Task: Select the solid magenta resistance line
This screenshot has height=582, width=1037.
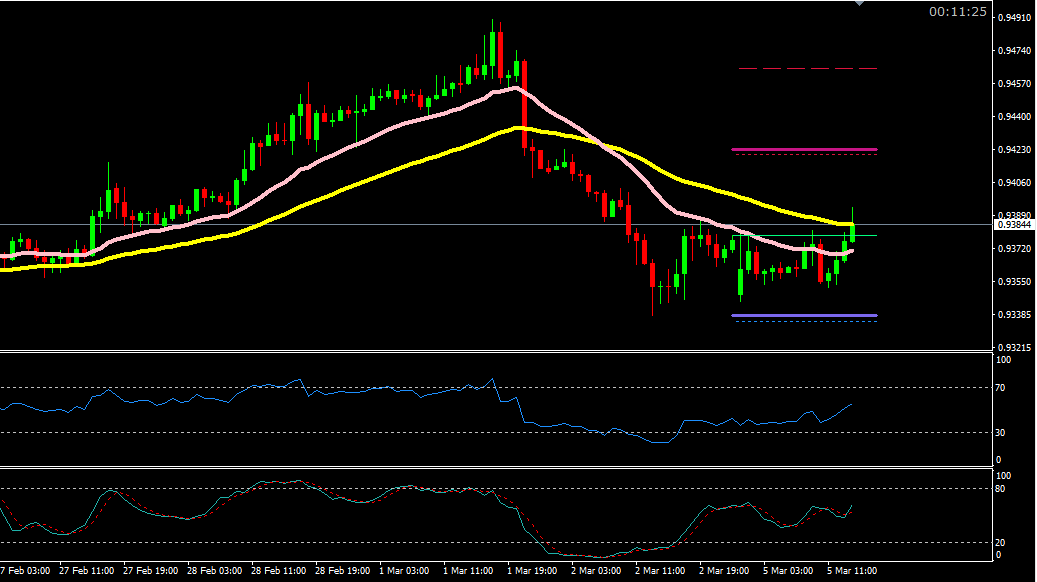Action: [804, 149]
